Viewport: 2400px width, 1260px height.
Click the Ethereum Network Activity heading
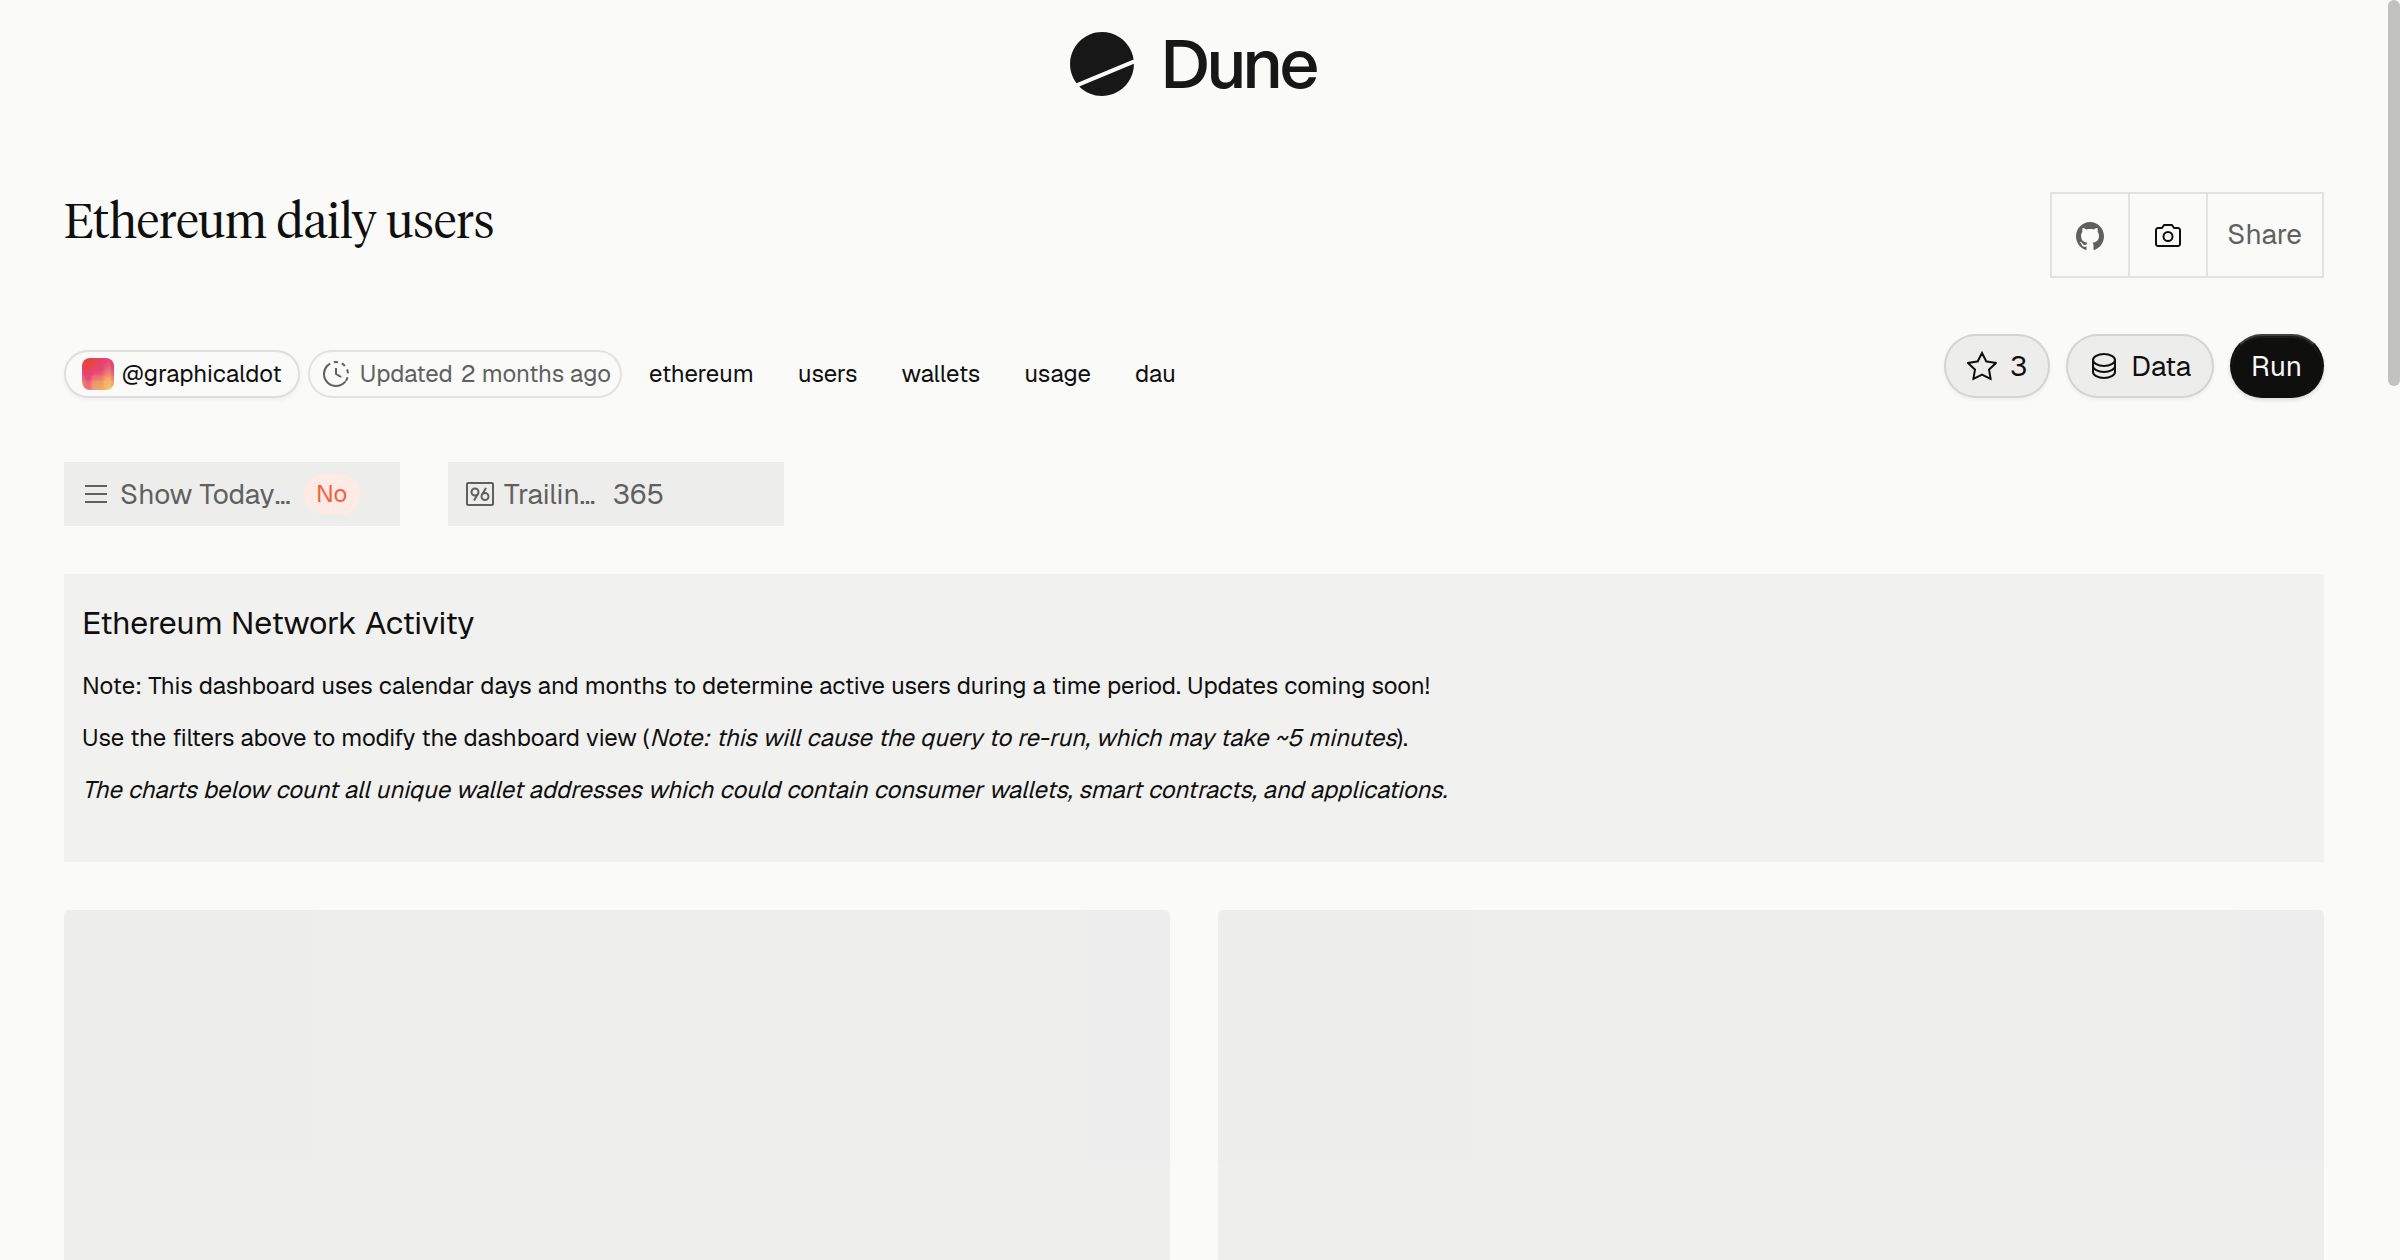pyautogui.click(x=278, y=623)
